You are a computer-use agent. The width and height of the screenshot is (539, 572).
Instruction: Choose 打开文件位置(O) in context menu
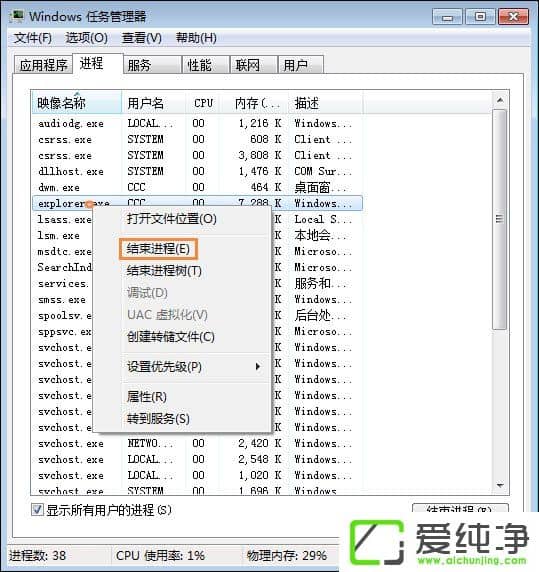point(171,219)
